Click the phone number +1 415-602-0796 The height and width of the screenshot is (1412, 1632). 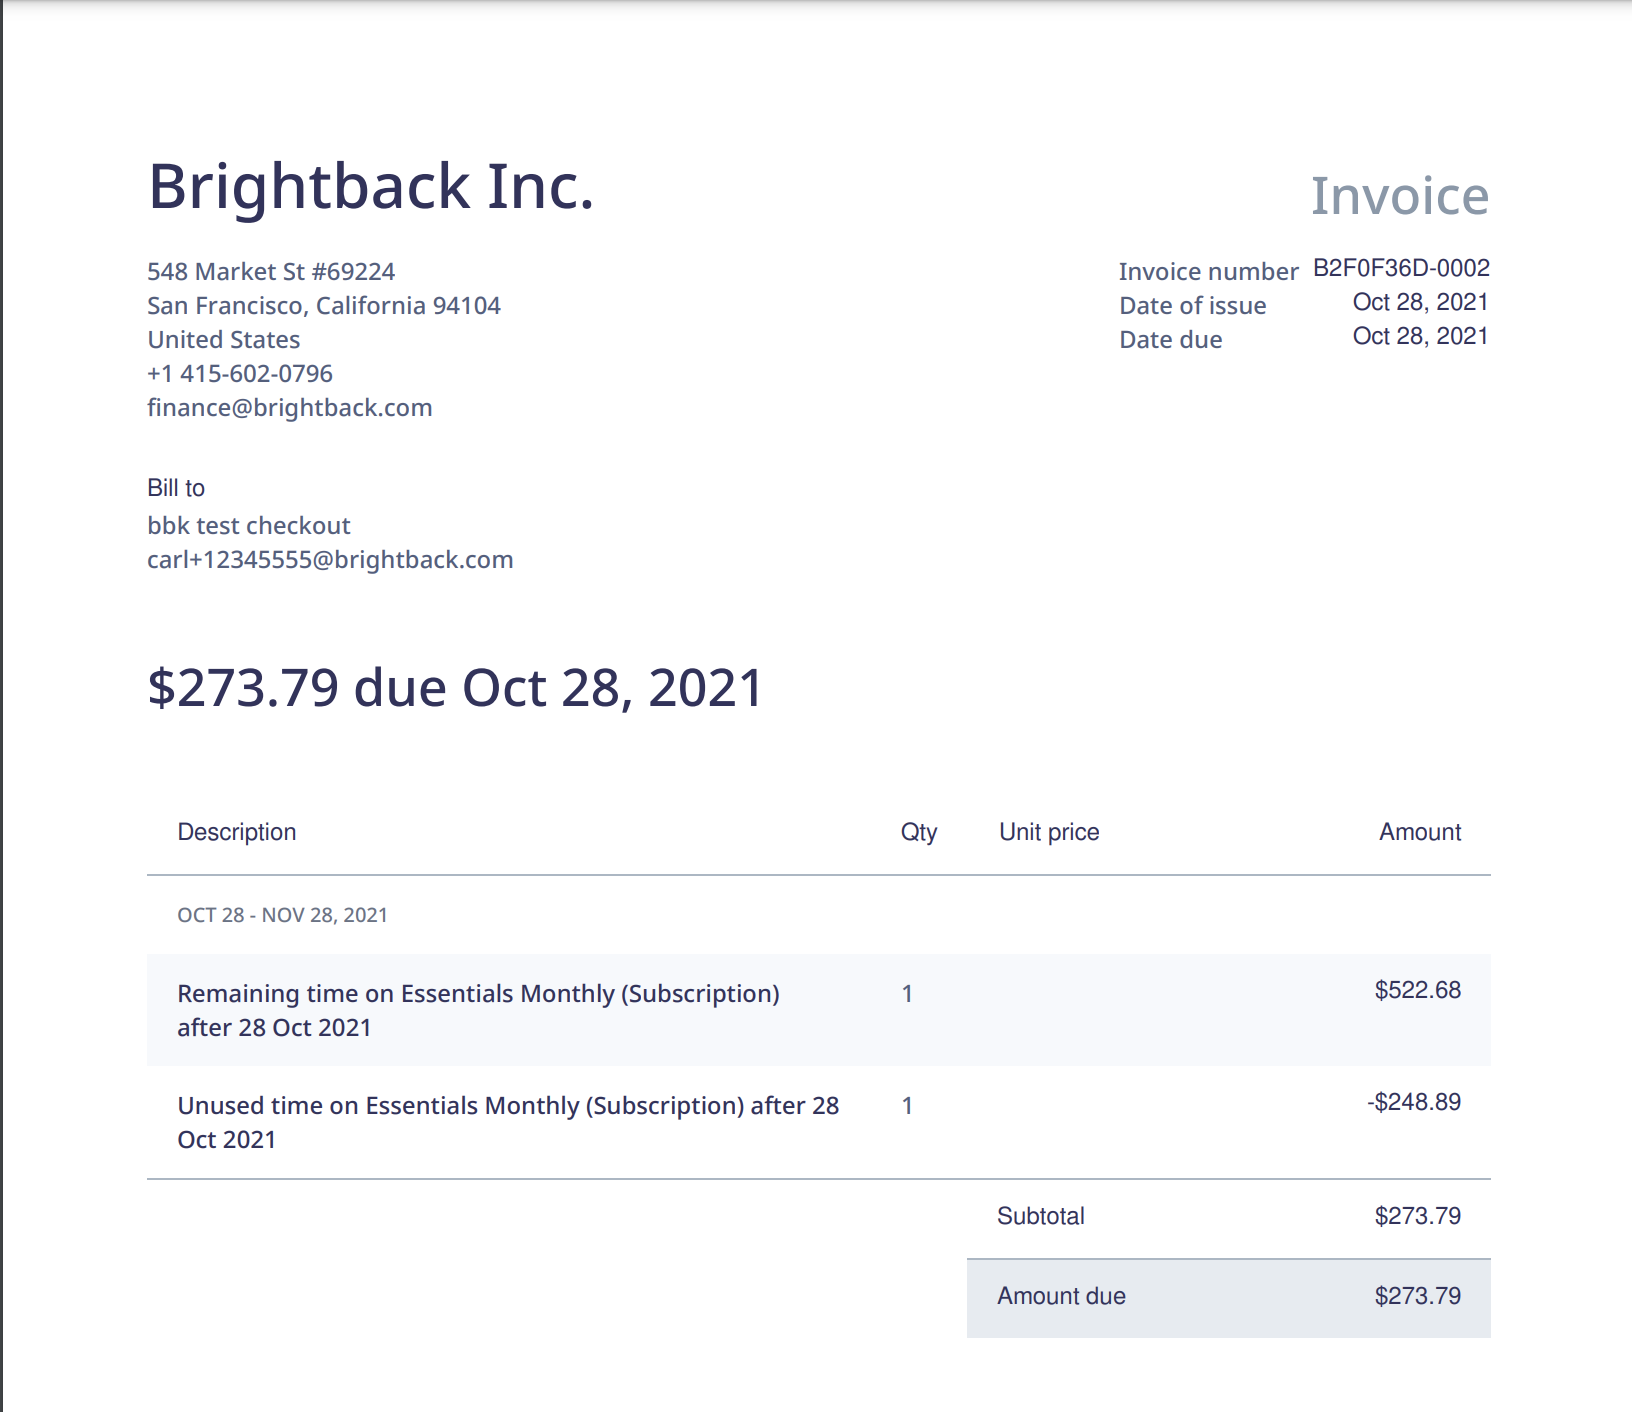coord(240,374)
